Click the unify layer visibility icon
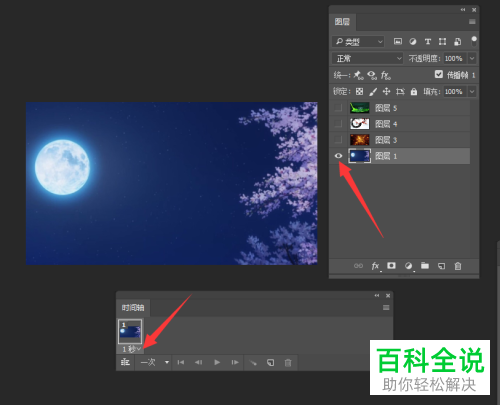This screenshot has width=500, height=405. (x=372, y=75)
